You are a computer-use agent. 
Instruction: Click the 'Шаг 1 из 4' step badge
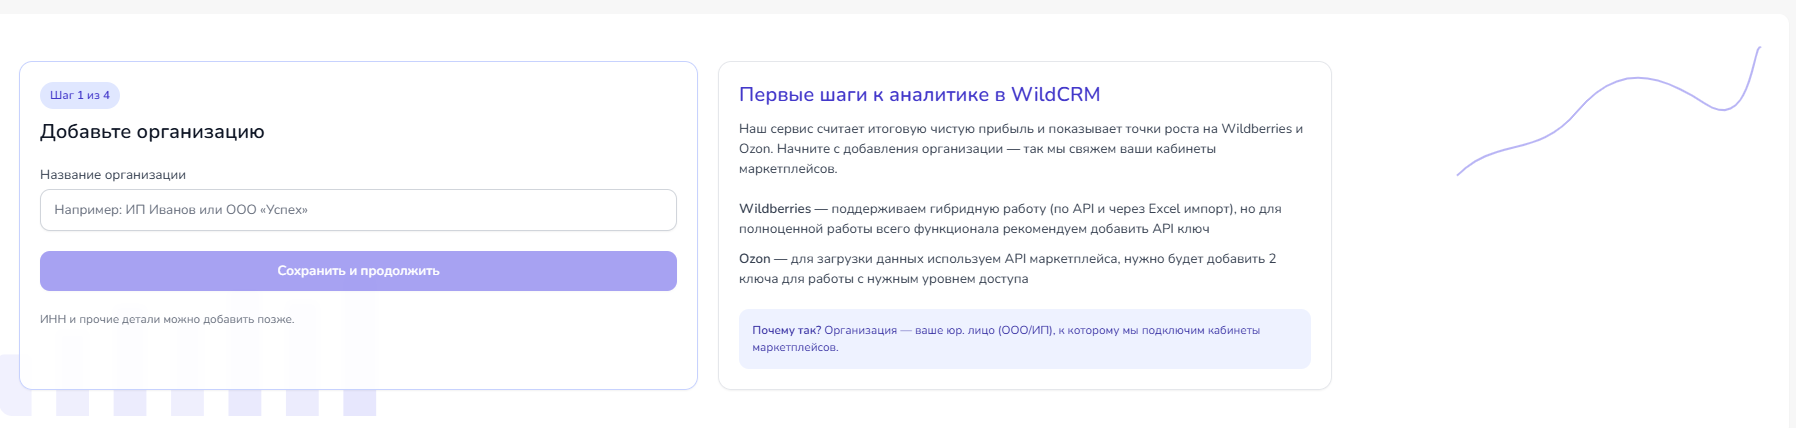pyautogui.click(x=80, y=95)
